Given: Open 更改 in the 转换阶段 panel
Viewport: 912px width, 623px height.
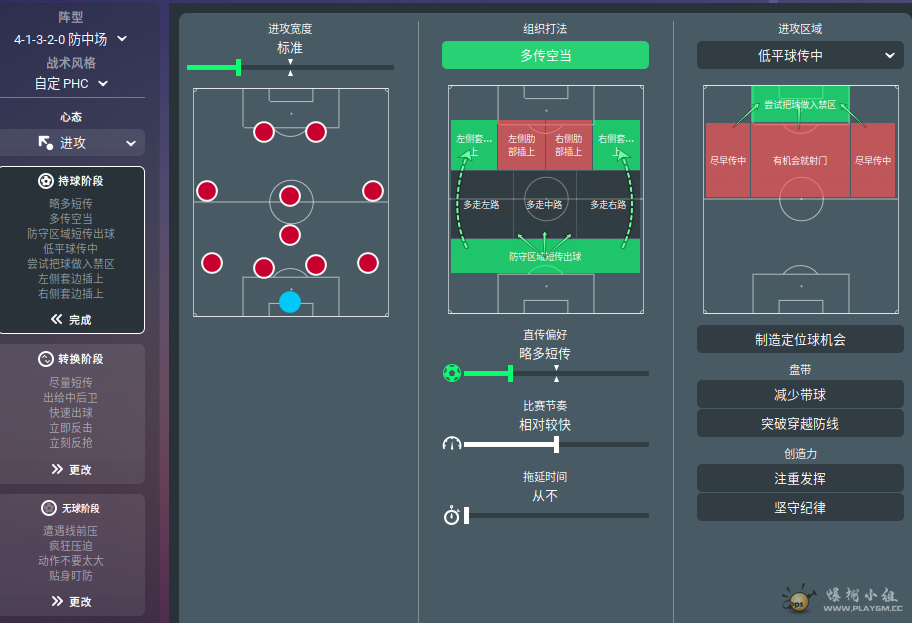Looking at the screenshot, I should [71, 469].
